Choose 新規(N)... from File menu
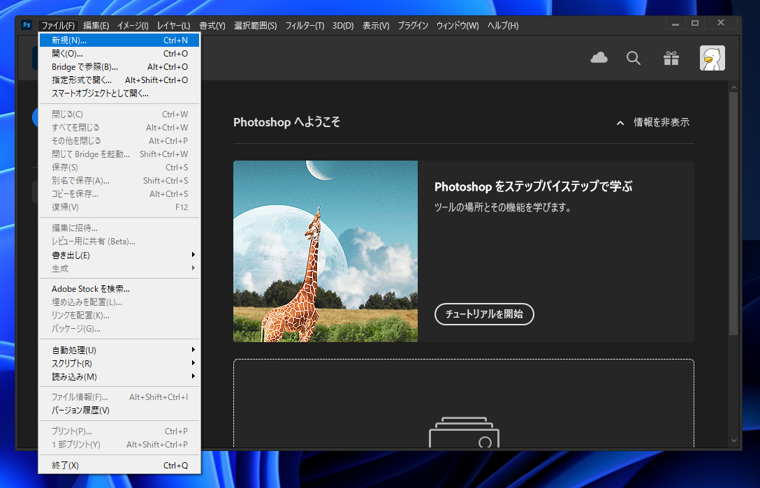This screenshot has height=488, width=760. click(x=119, y=40)
